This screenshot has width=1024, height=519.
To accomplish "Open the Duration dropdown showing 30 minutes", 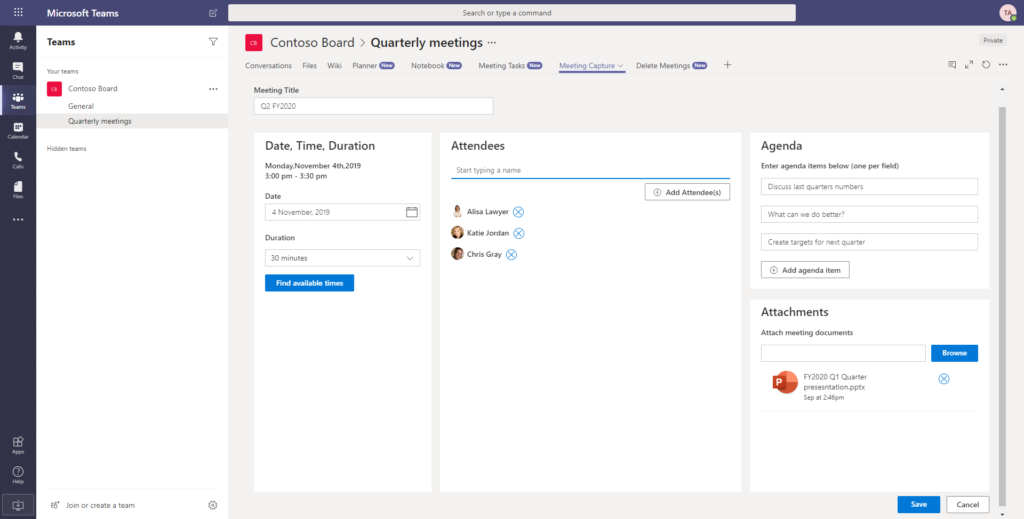I will point(342,258).
